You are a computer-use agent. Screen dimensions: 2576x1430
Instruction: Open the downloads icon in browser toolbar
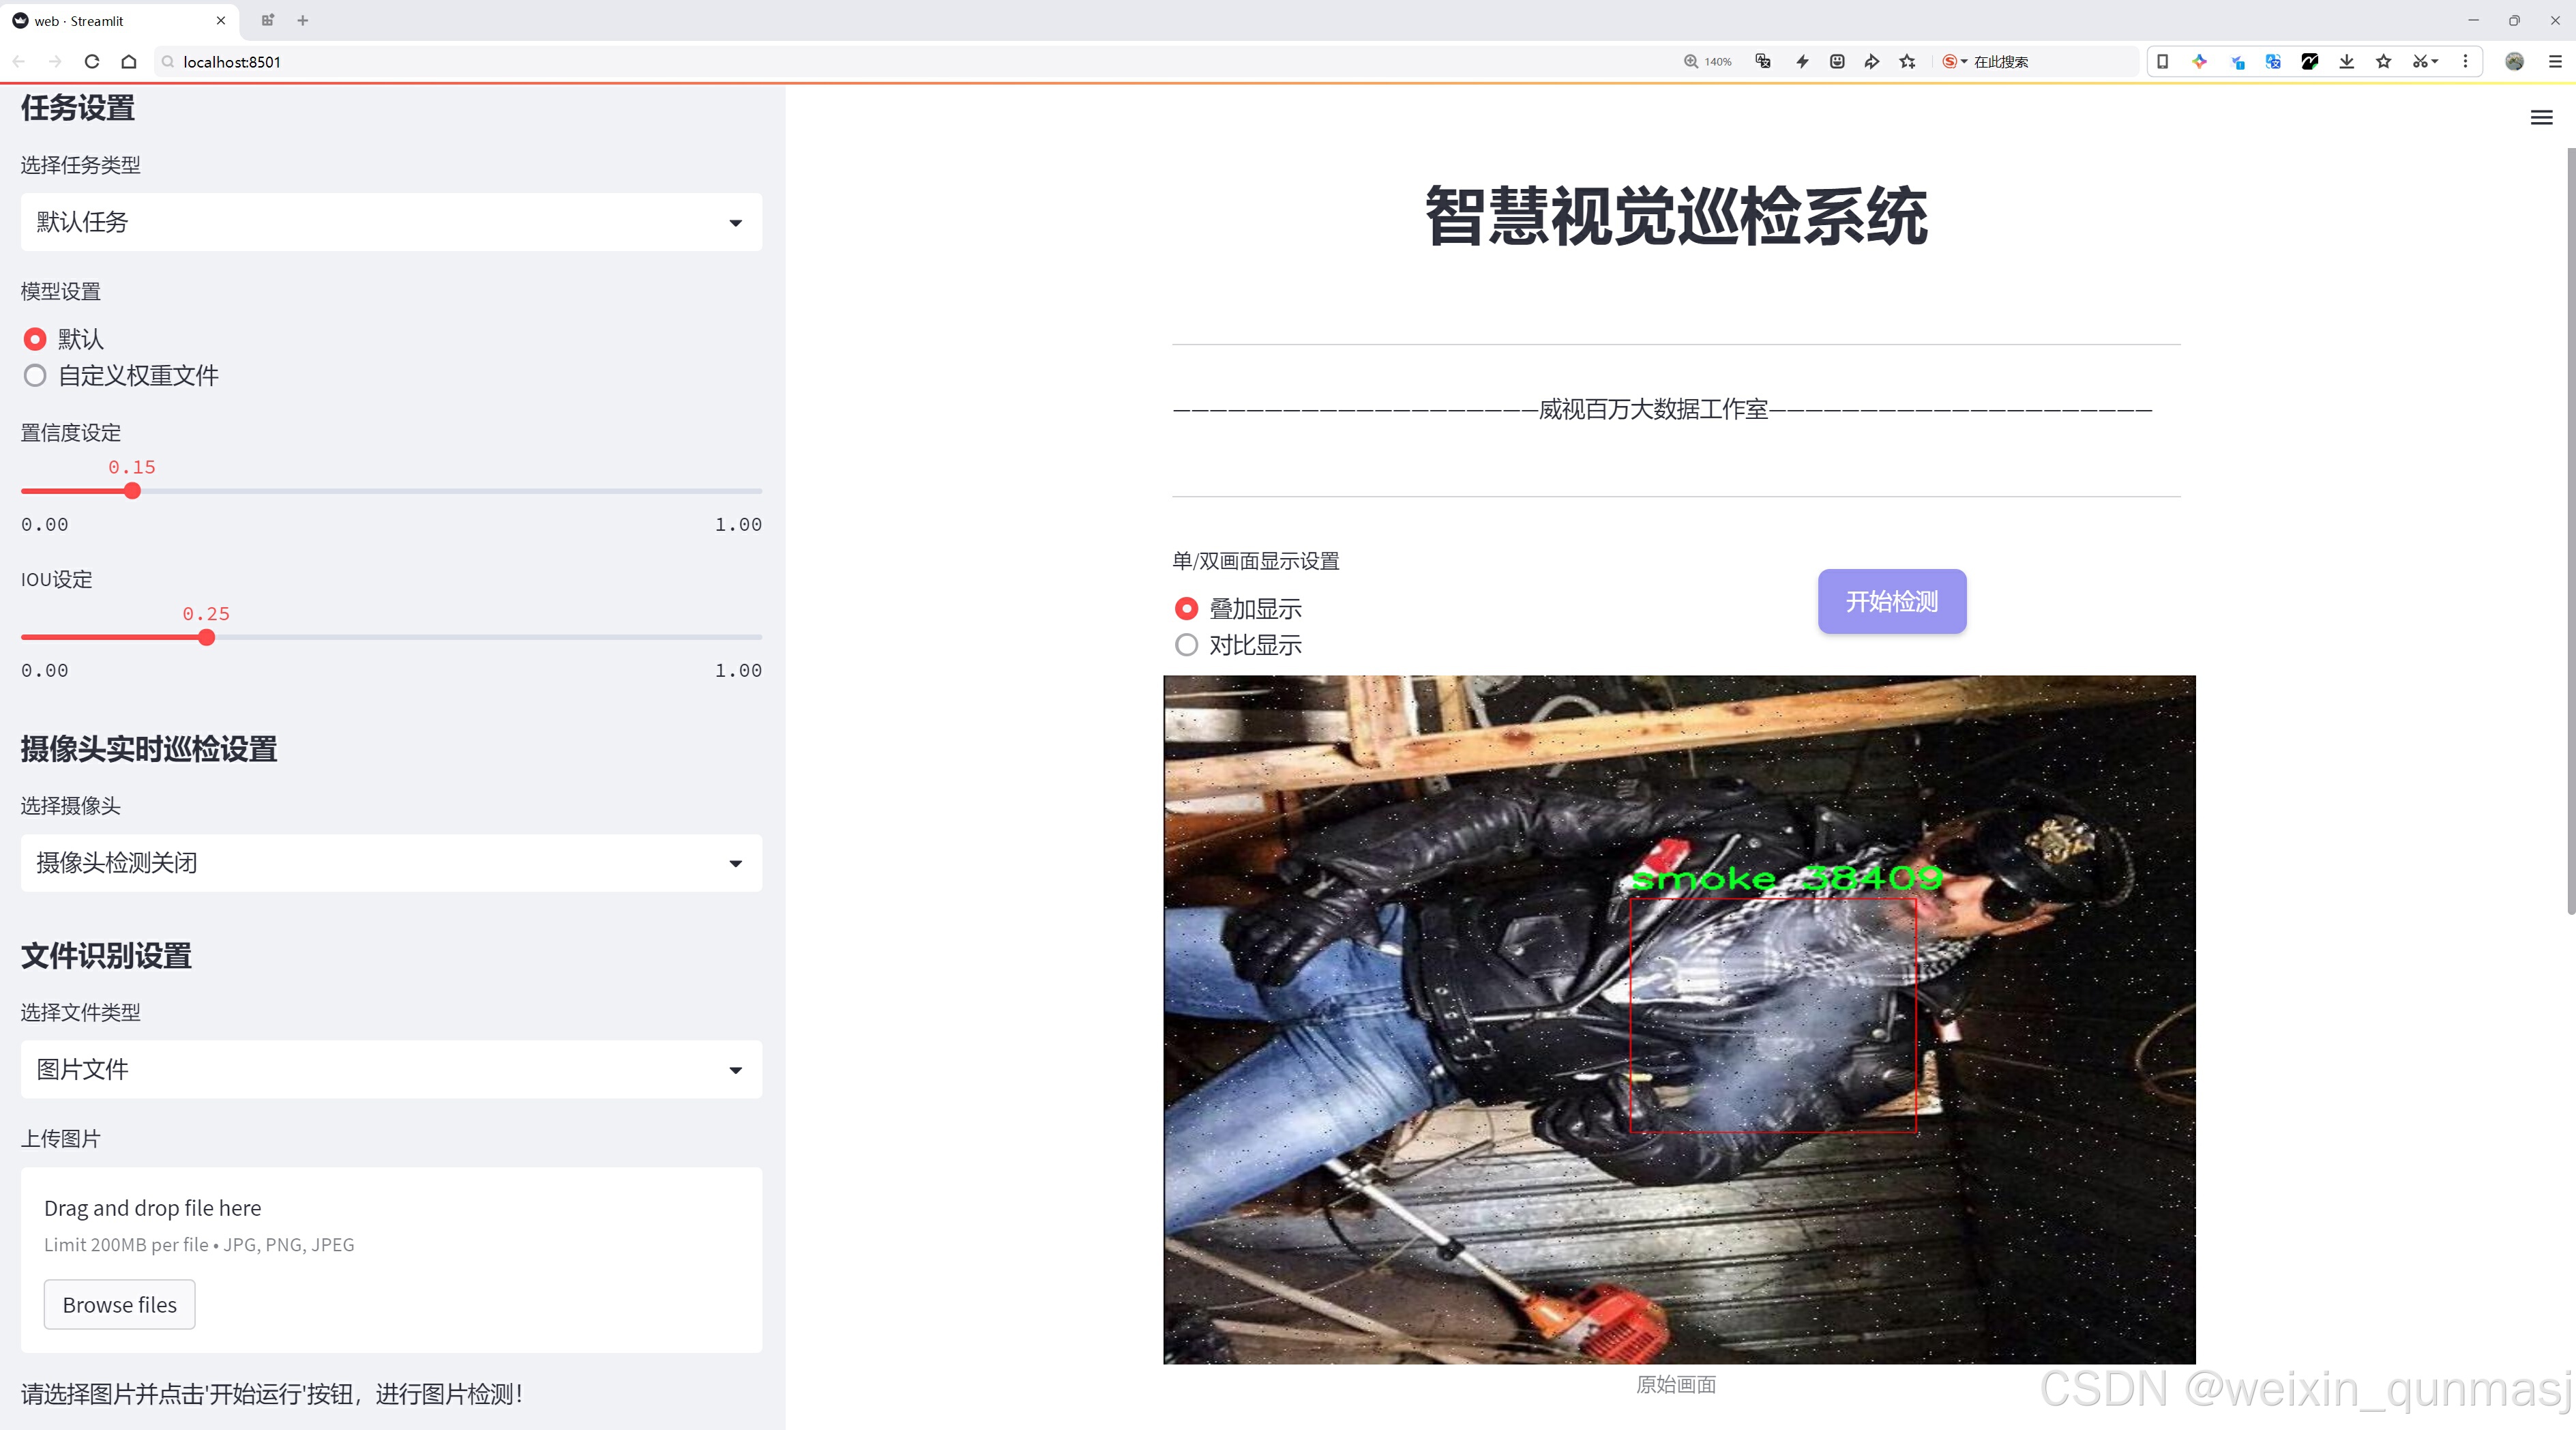click(2346, 62)
